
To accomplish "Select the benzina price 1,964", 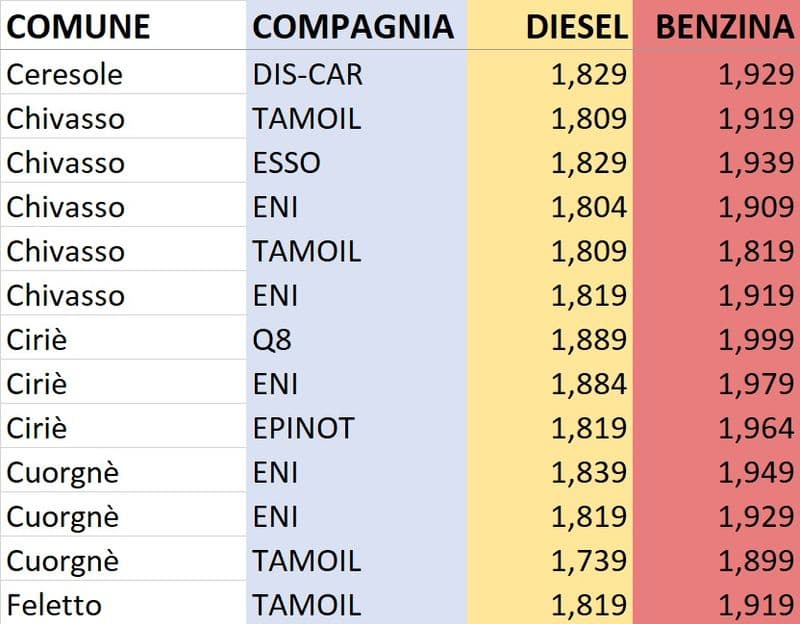I will (755, 428).
